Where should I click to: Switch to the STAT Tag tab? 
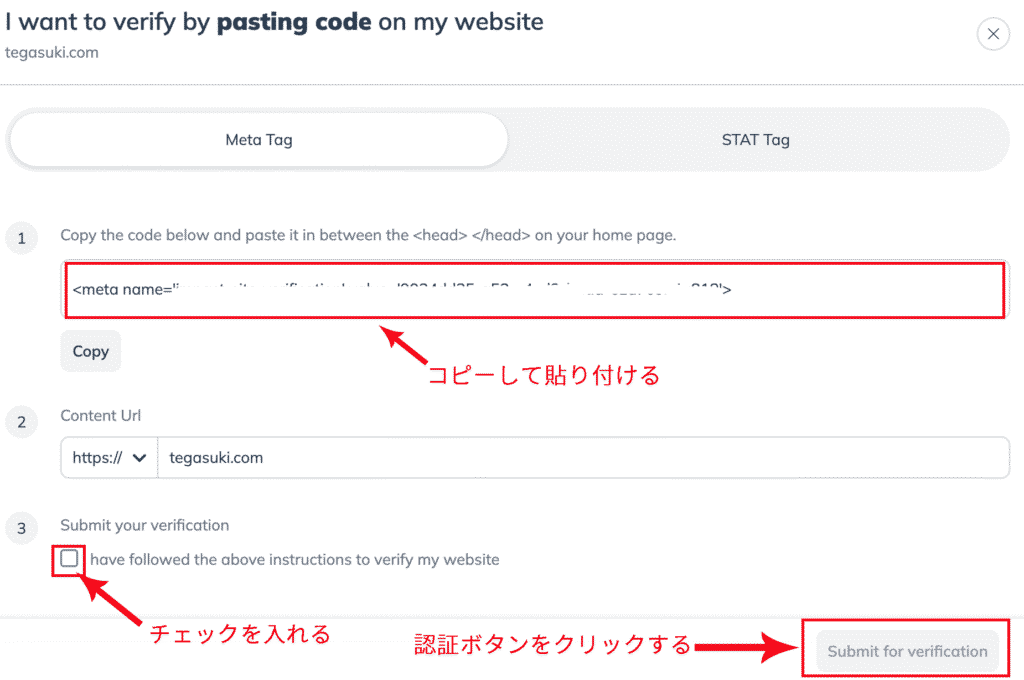755,140
